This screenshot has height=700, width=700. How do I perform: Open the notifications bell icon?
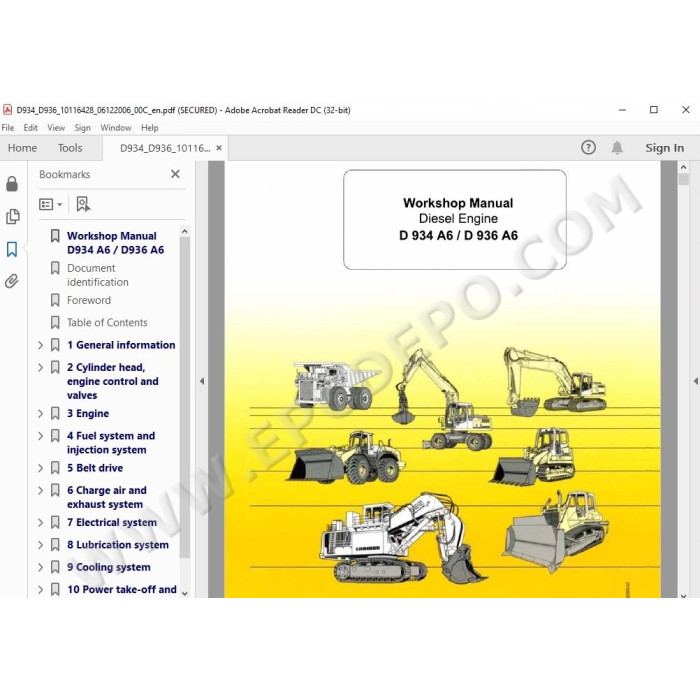coord(617,147)
